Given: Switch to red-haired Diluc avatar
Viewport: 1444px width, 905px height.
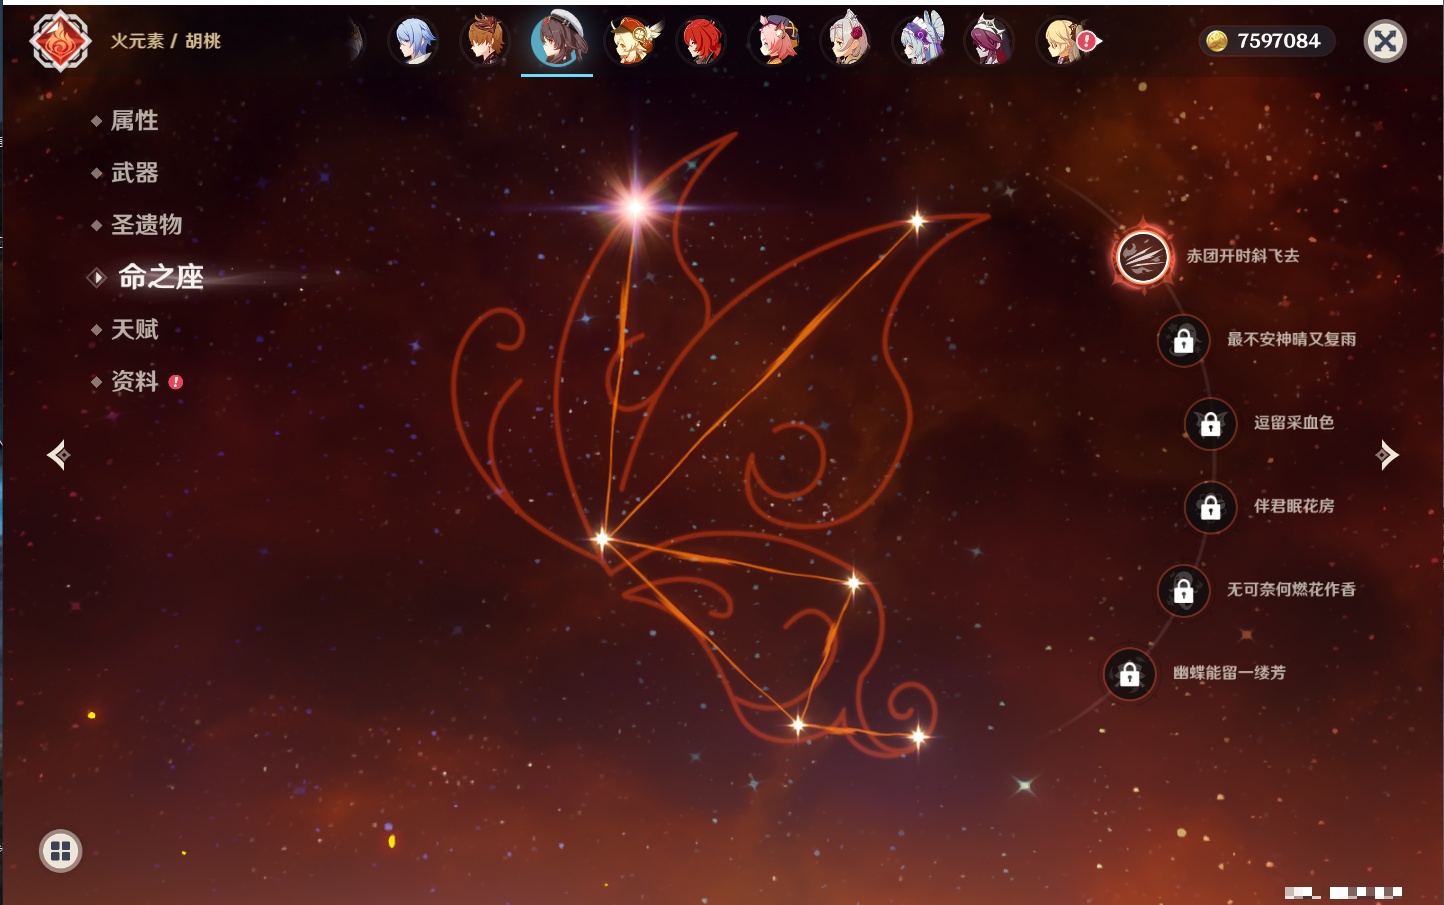Looking at the screenshot, I should click(x=702, y=41).
